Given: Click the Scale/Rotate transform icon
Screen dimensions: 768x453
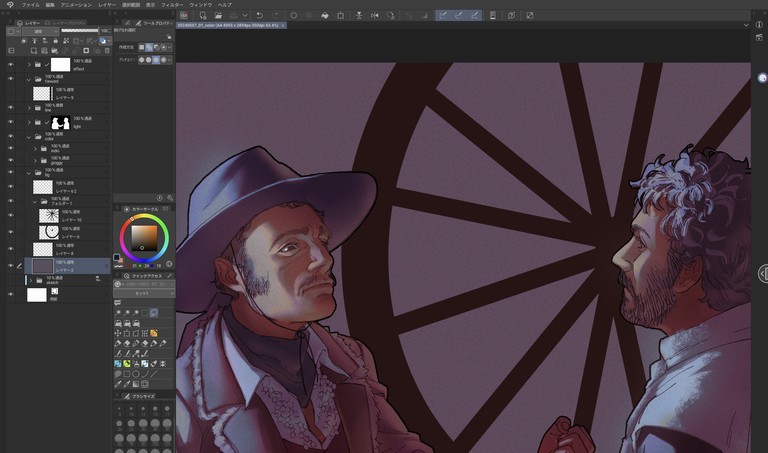Looking at the screenshot, I should [340, 15].
